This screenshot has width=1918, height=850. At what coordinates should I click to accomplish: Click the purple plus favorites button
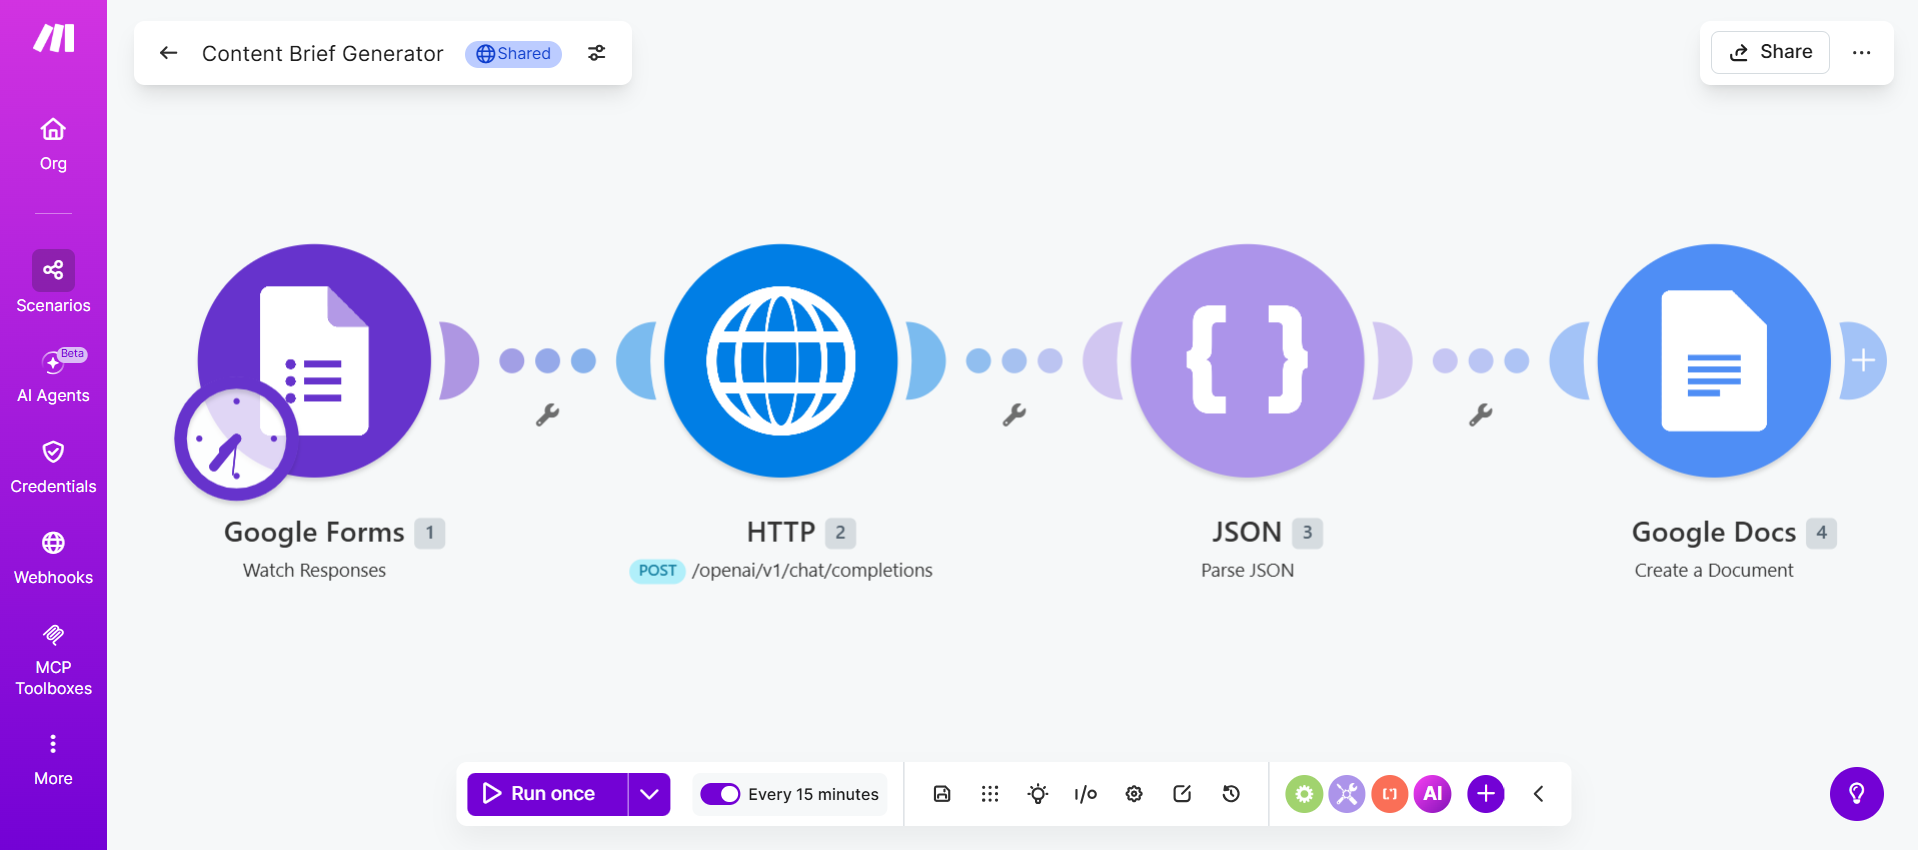(x=1486, y=794)
